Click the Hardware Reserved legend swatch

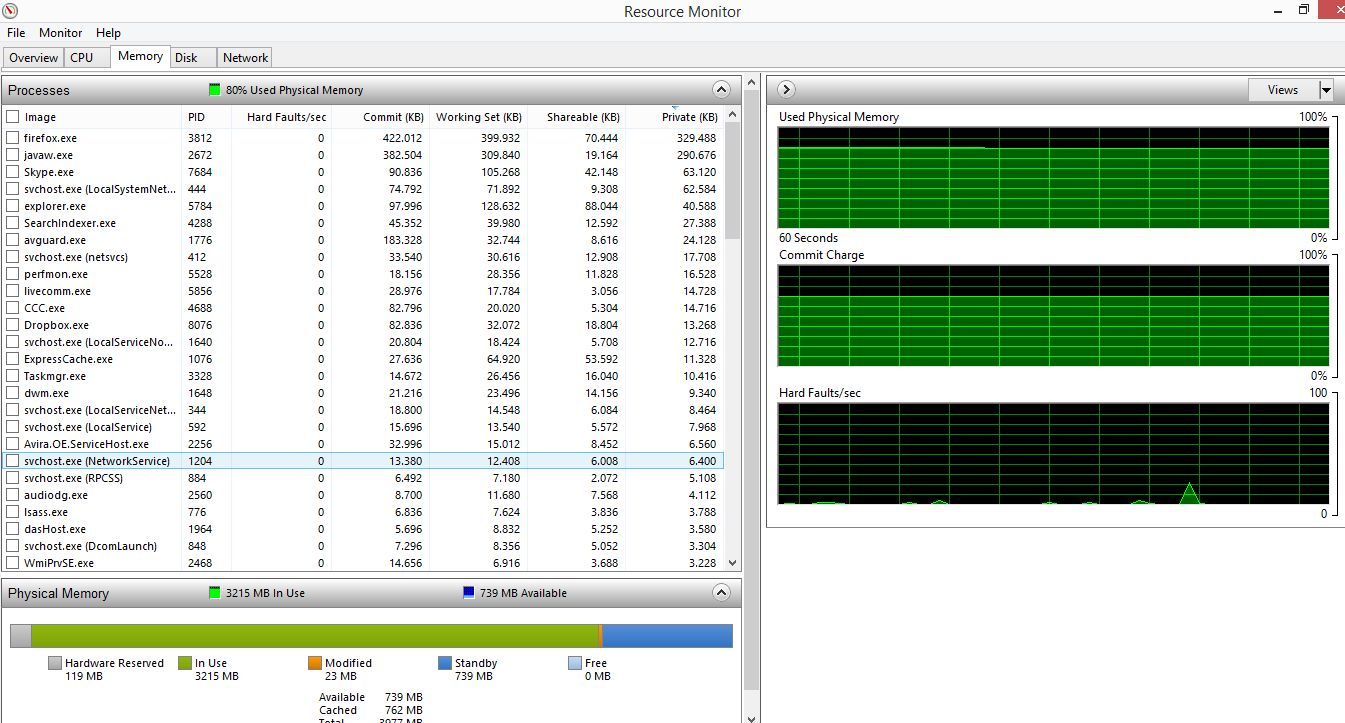pyautogui.click(x=55, y=663)
